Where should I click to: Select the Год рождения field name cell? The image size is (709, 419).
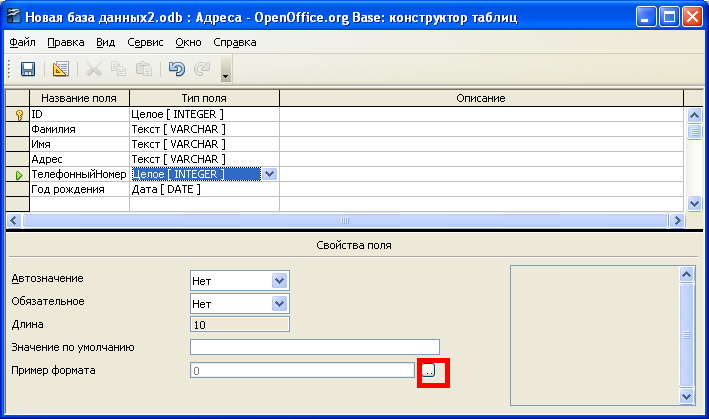[80, 189]
